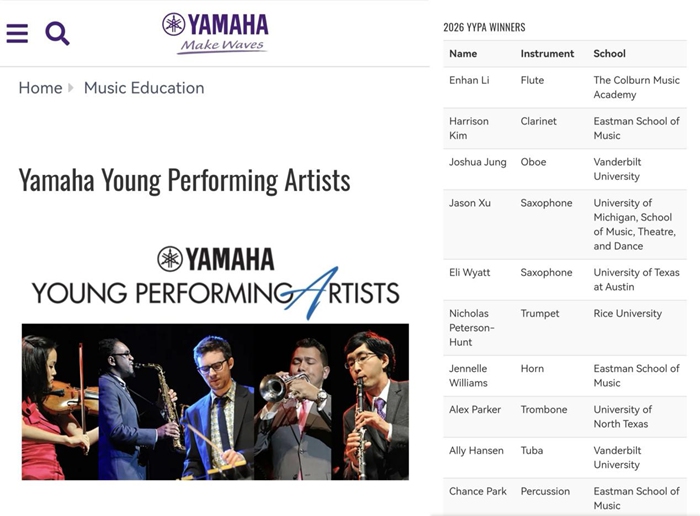
Task: Click the Yamaha Make Waves logo
Action: [x=215, y=32]
